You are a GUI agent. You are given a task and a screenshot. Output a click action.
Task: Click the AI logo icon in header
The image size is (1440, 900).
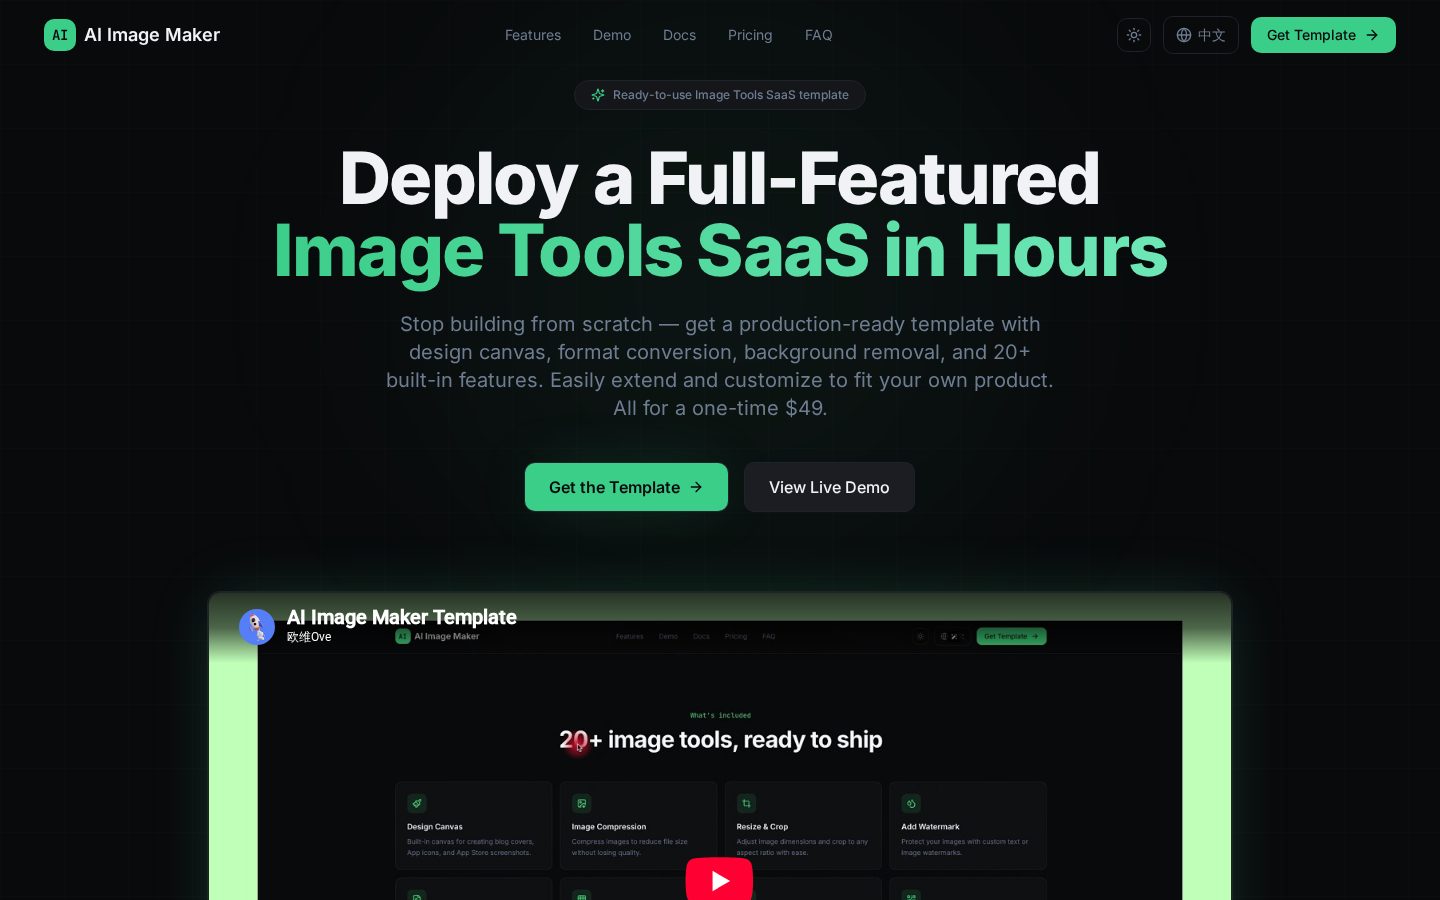coord(60,35)
